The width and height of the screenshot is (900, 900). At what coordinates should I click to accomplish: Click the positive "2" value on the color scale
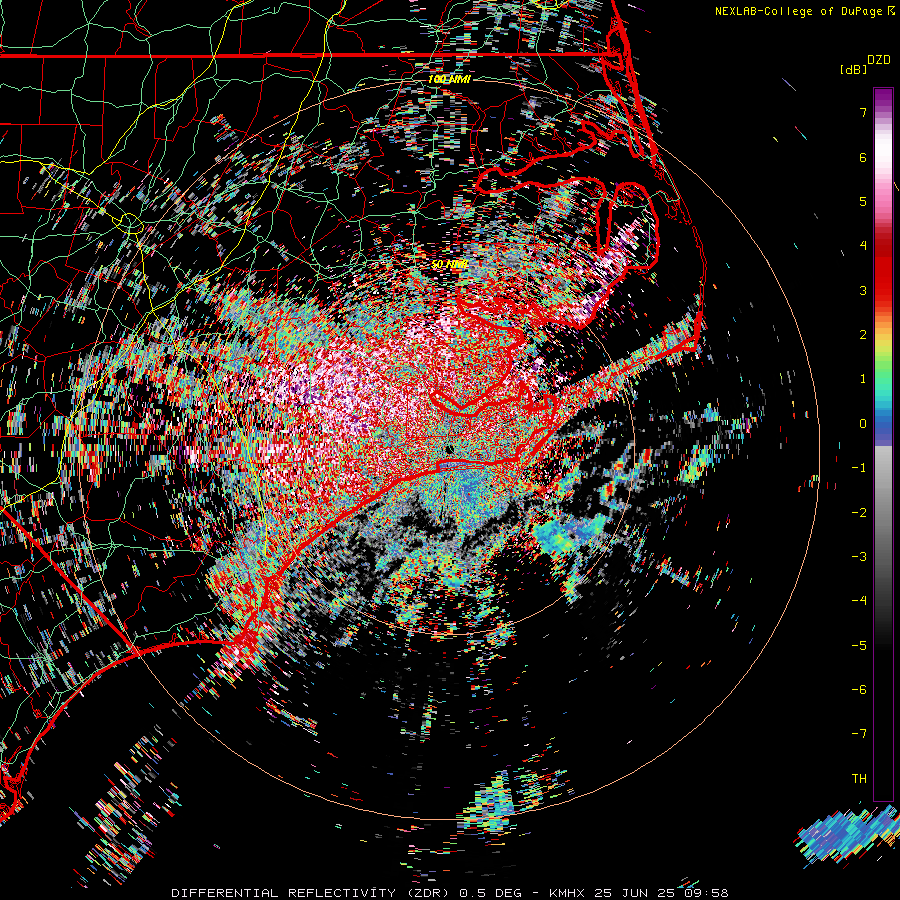tap(863, 335)
